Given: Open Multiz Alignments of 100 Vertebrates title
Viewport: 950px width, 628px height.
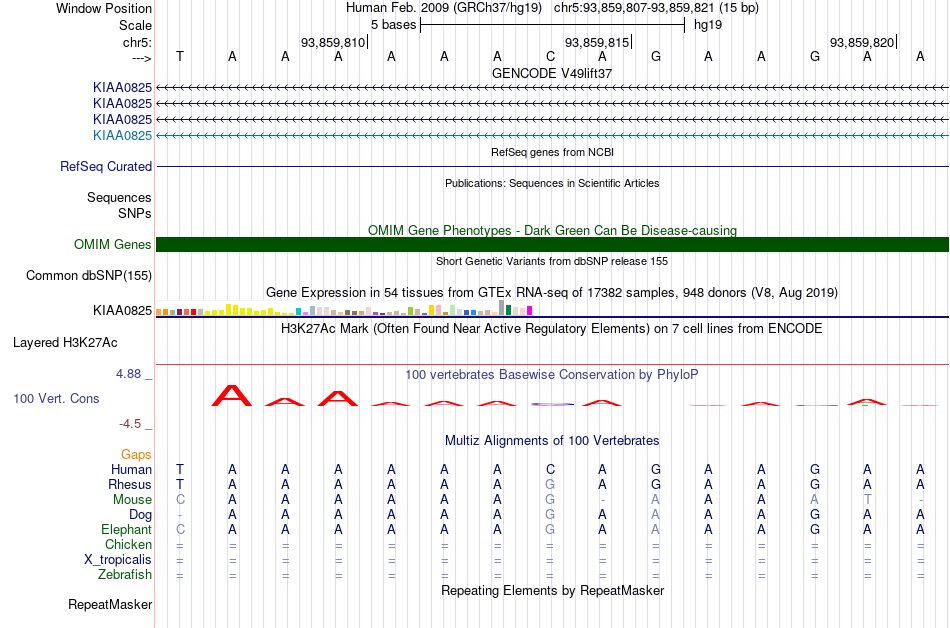Looking at the screenshot, I should (x=552, y=441).
